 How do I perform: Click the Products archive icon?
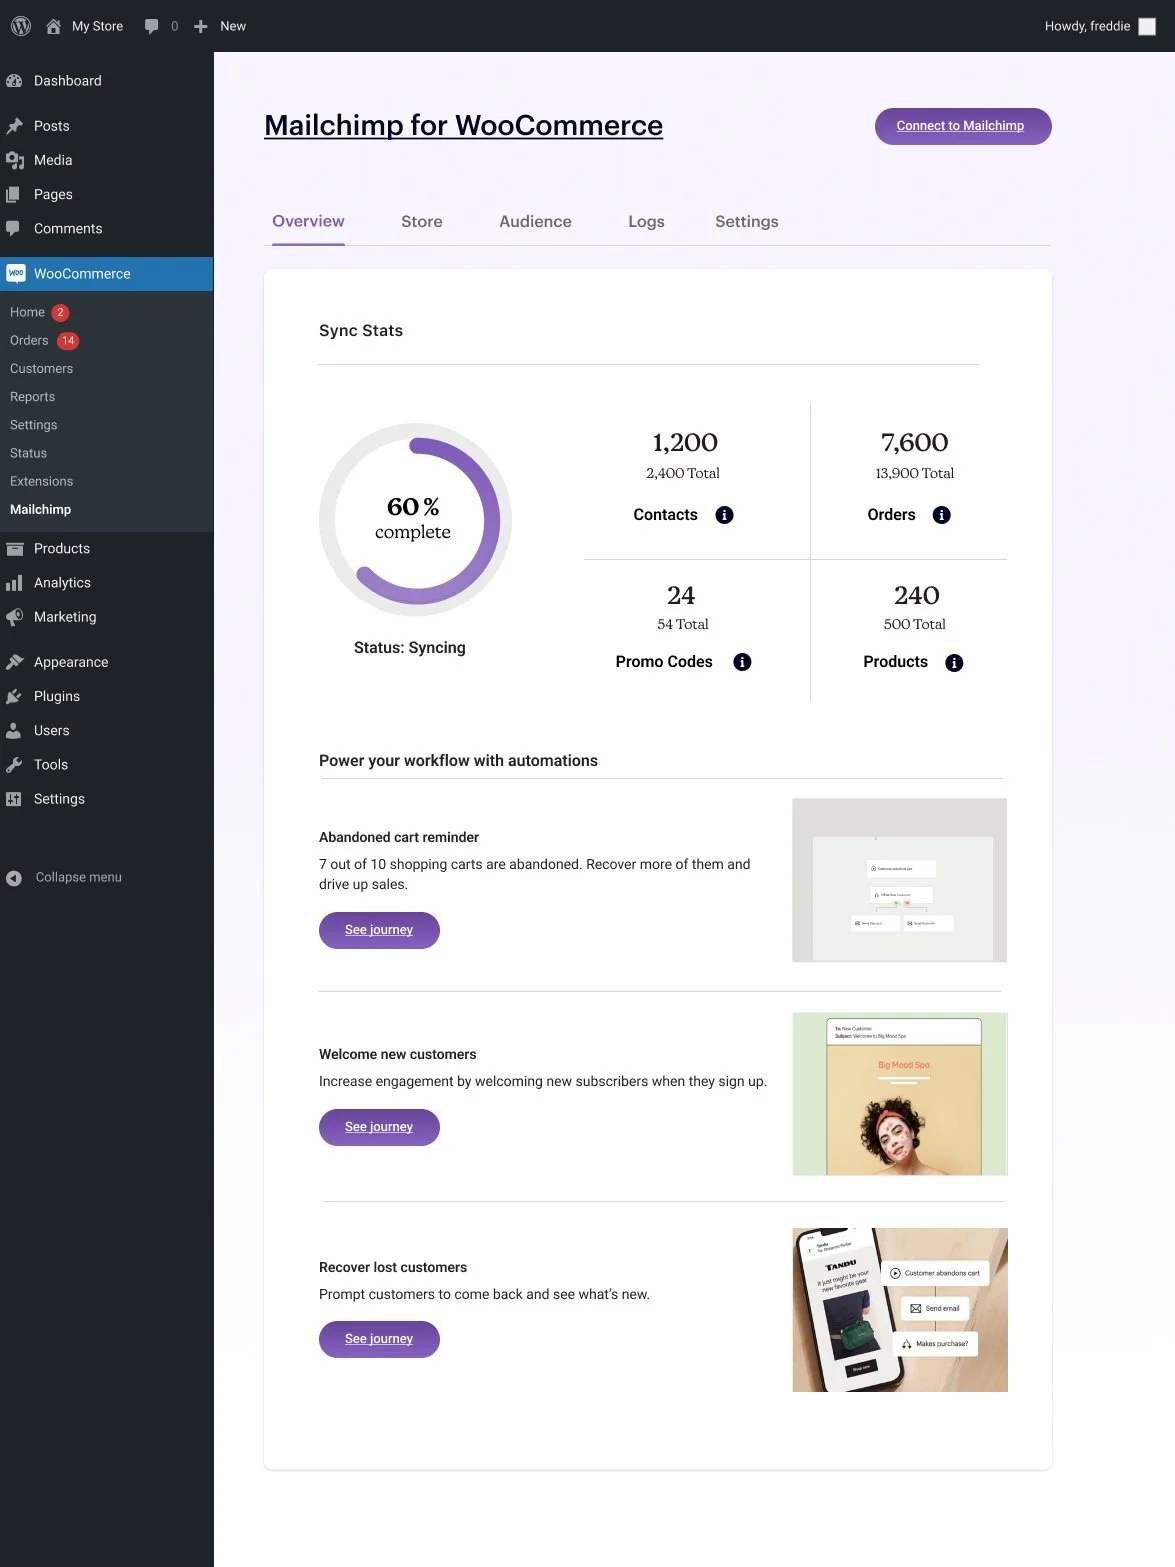point(14,548)
